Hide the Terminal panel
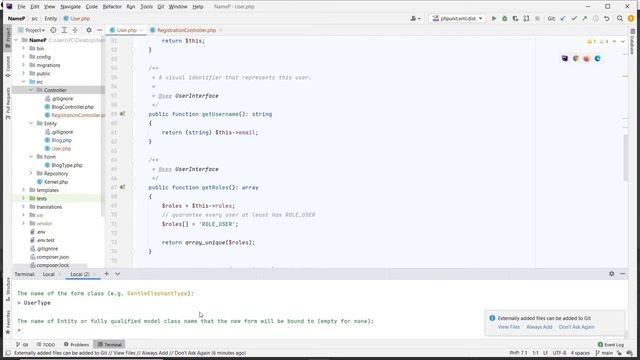 [x=622, y=274]
